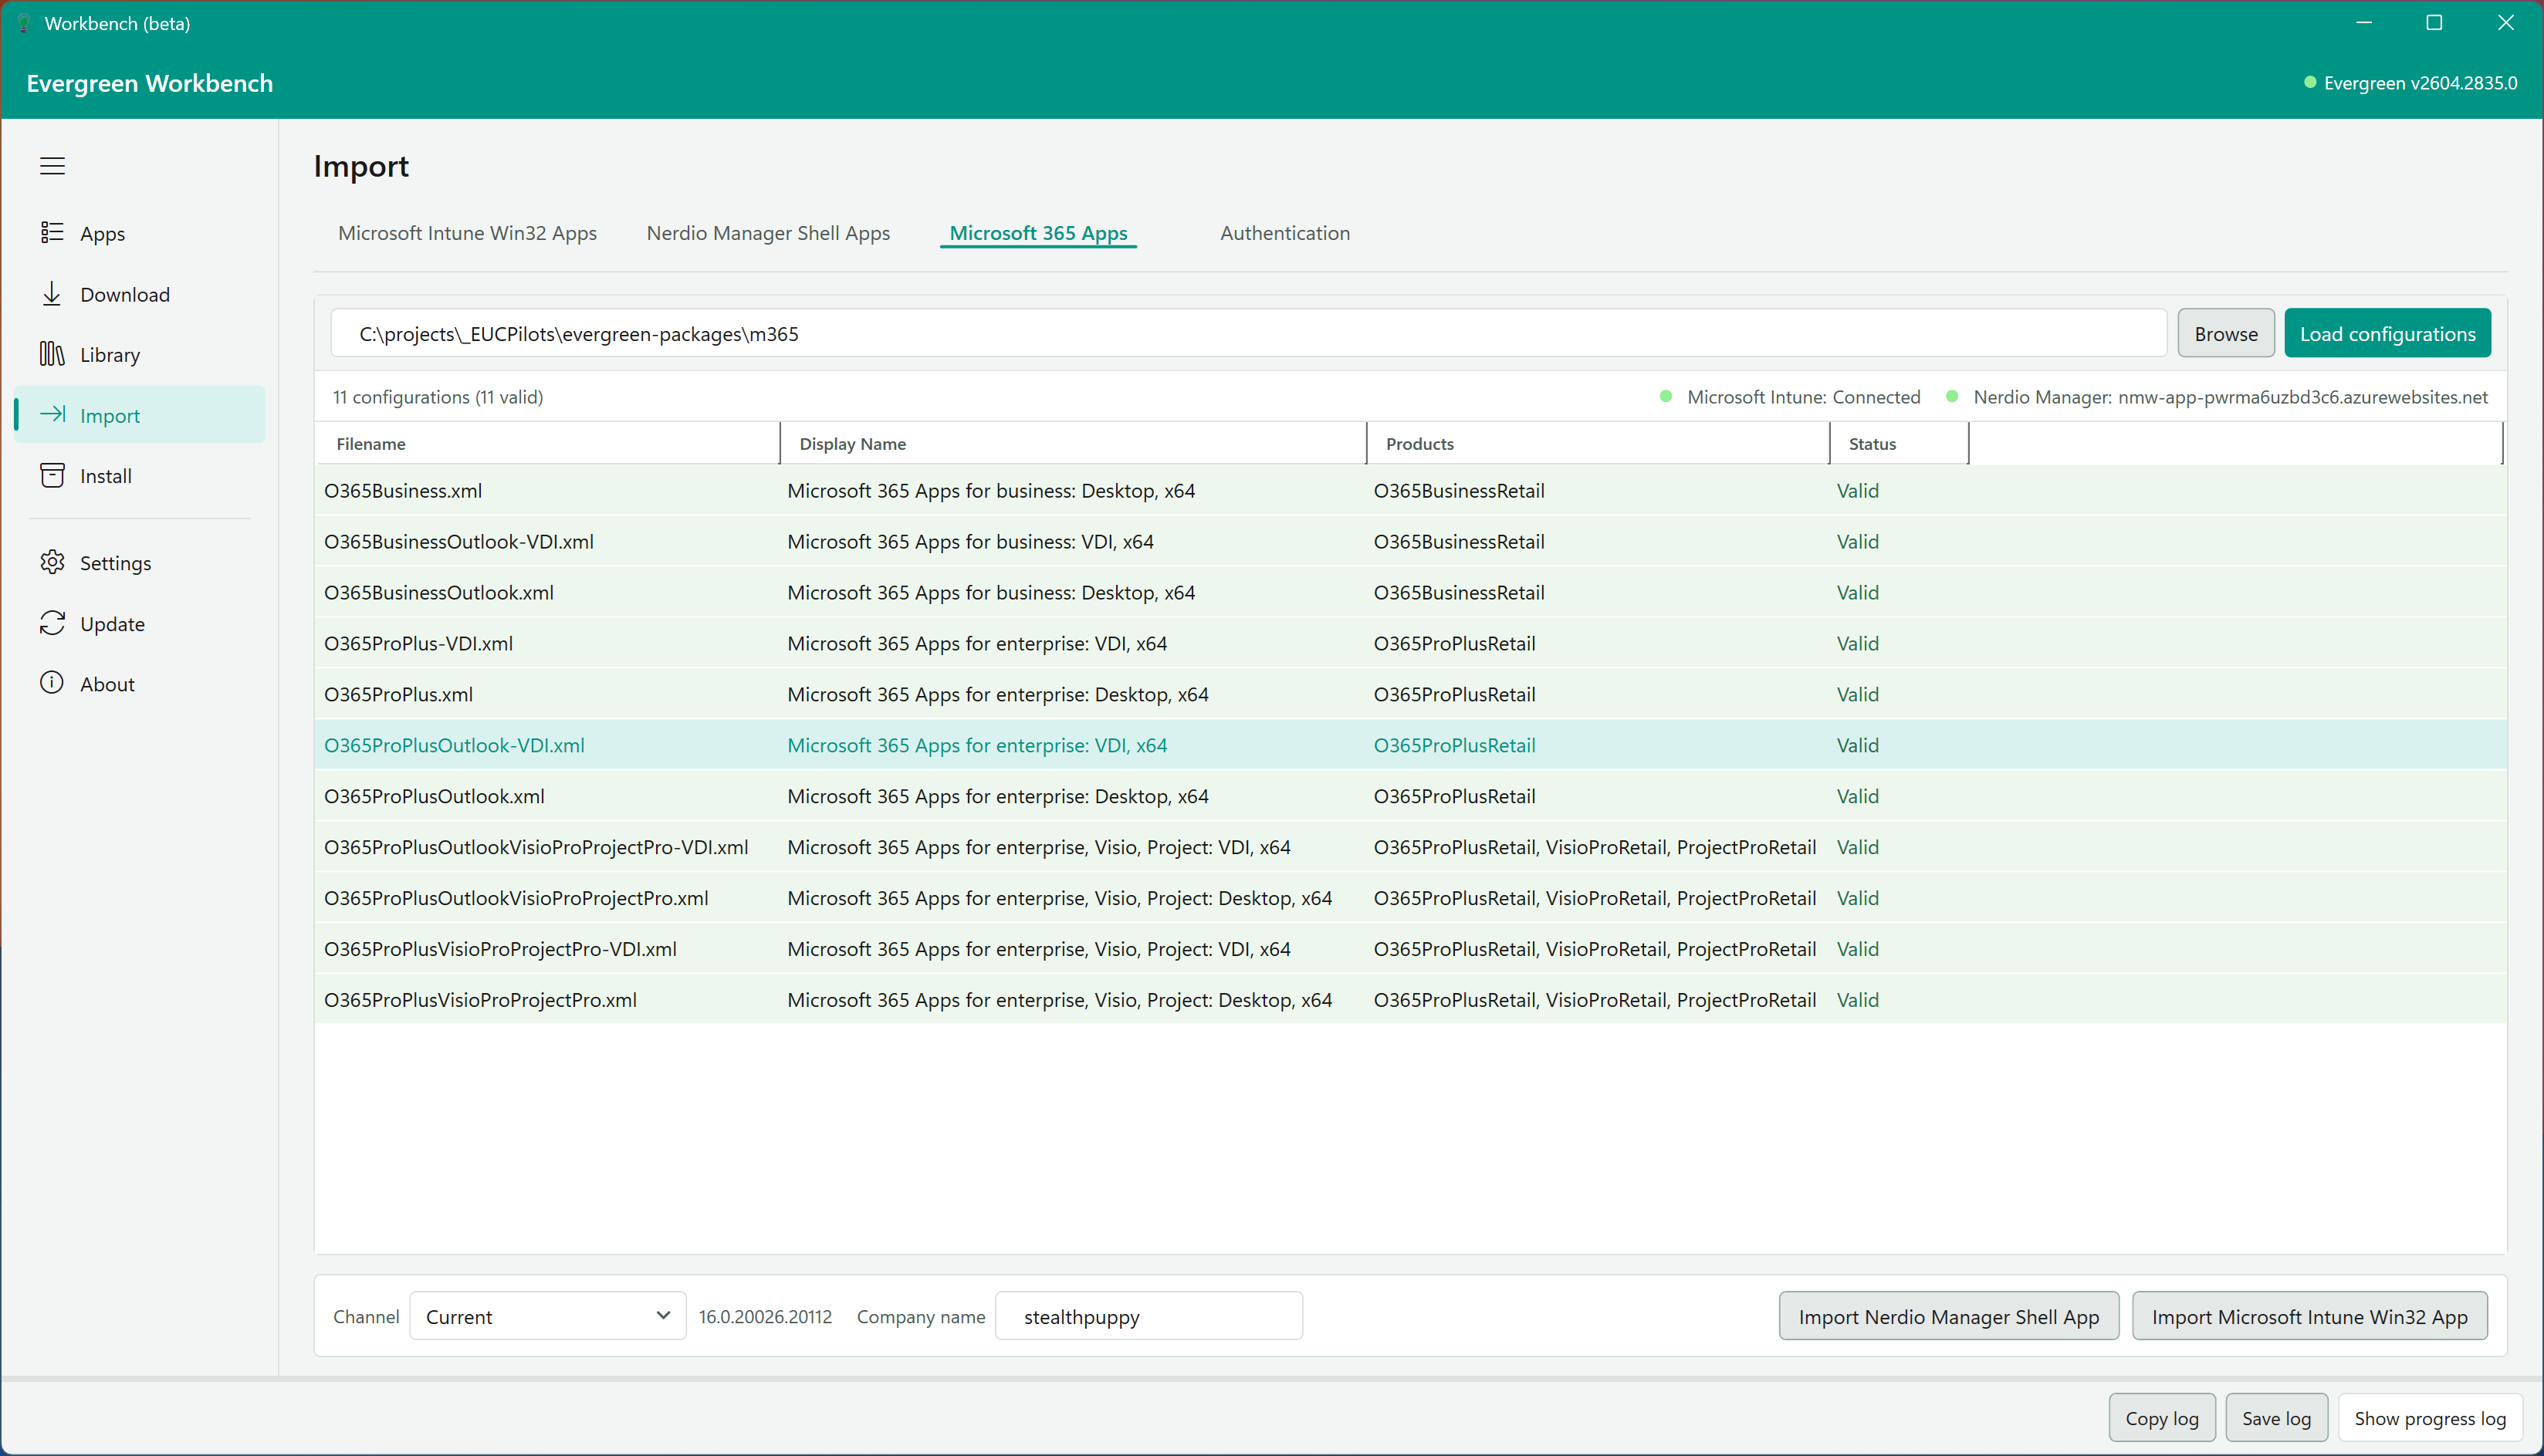This screenshot has width=2544, height=1456.
Task: Click Import Nerdio Manager Shell App
Action: tap(1948, 1316)
